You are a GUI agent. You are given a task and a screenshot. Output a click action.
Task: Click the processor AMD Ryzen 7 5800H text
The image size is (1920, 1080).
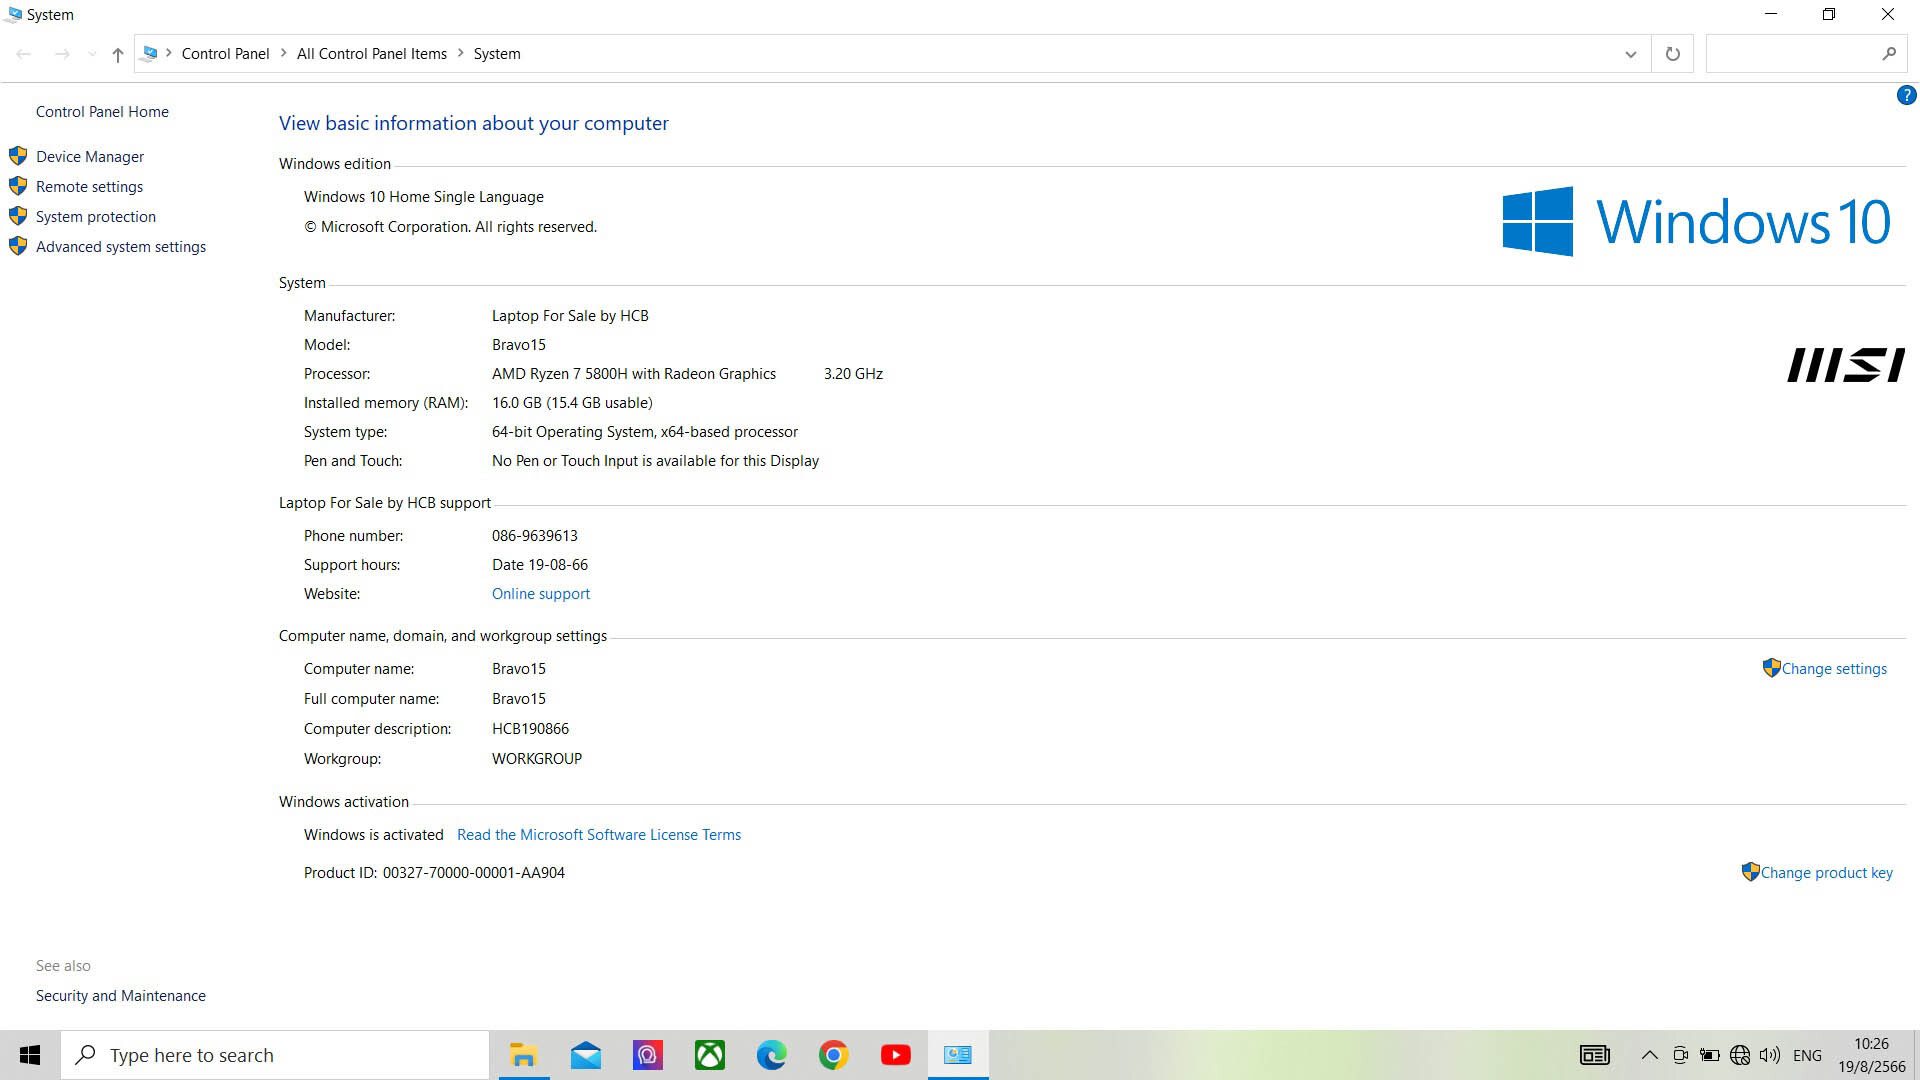click(634, 374)
